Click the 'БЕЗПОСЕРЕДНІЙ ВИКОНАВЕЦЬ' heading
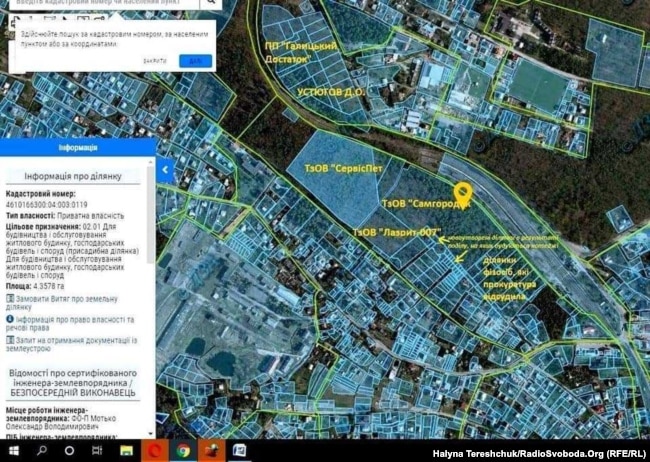 click(73, 392)
